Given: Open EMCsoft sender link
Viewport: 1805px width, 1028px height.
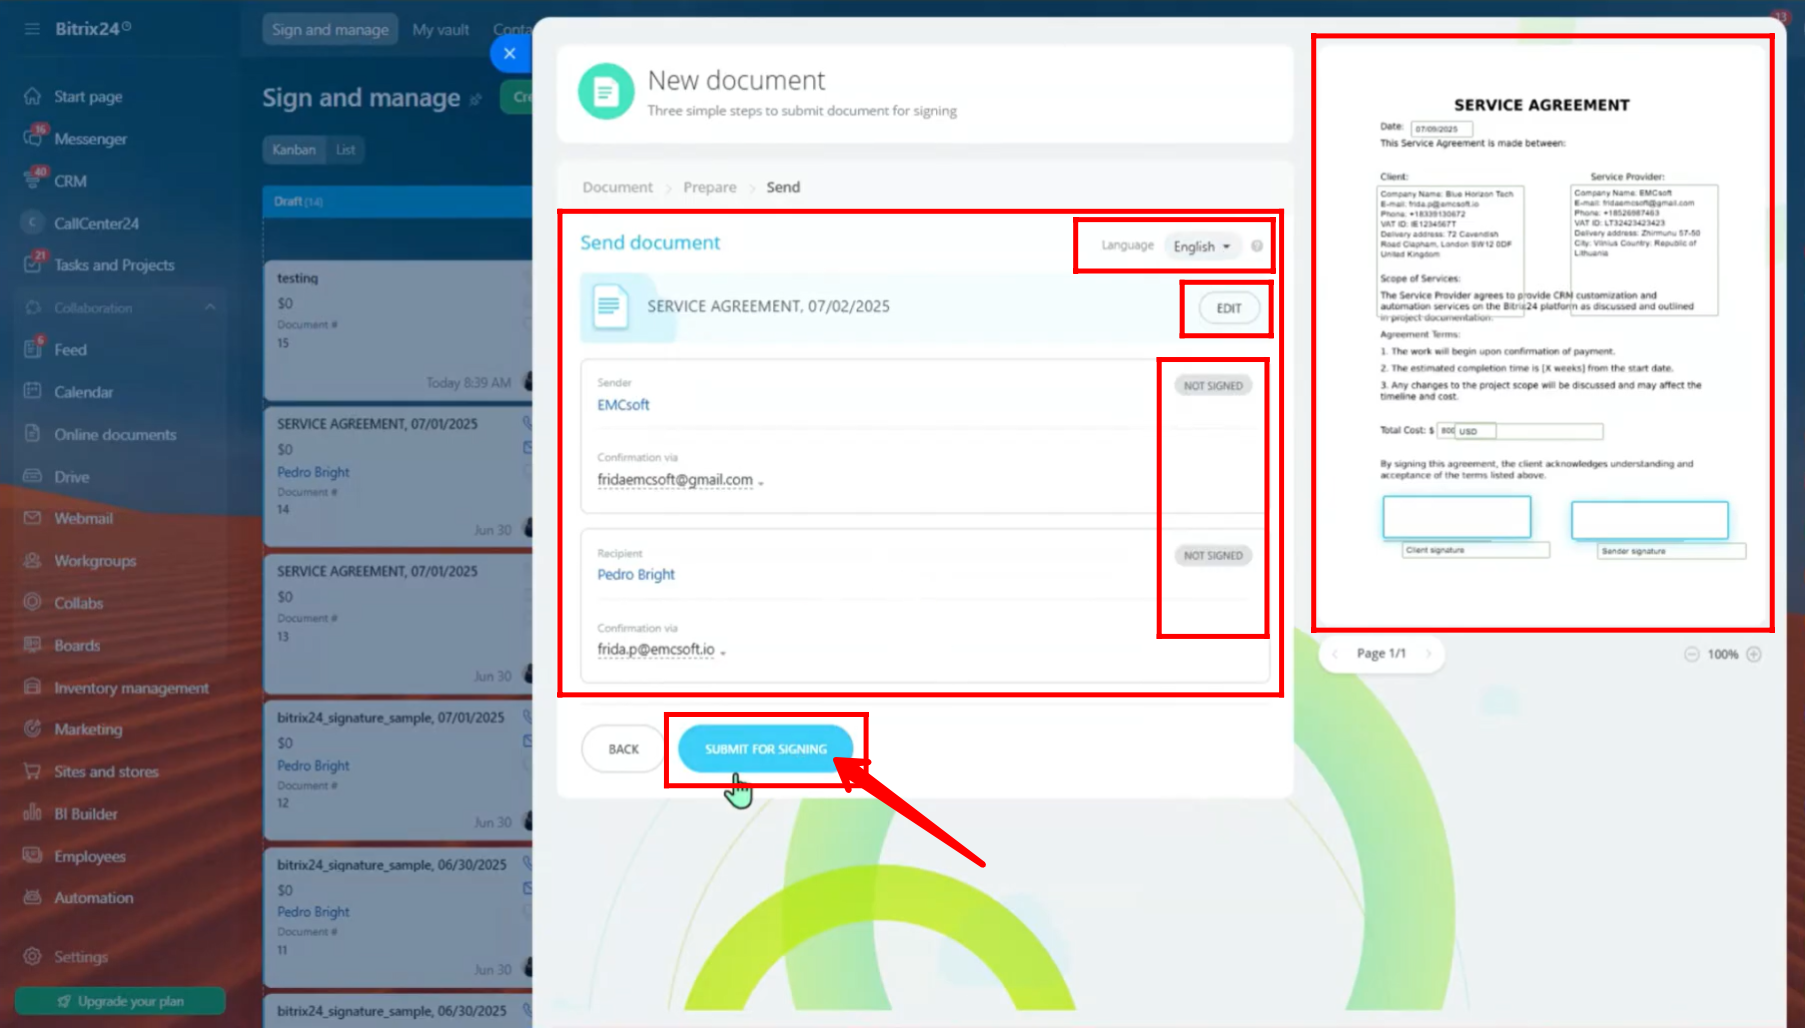Looking at the screenshot, I should click(x=623, y=405).
